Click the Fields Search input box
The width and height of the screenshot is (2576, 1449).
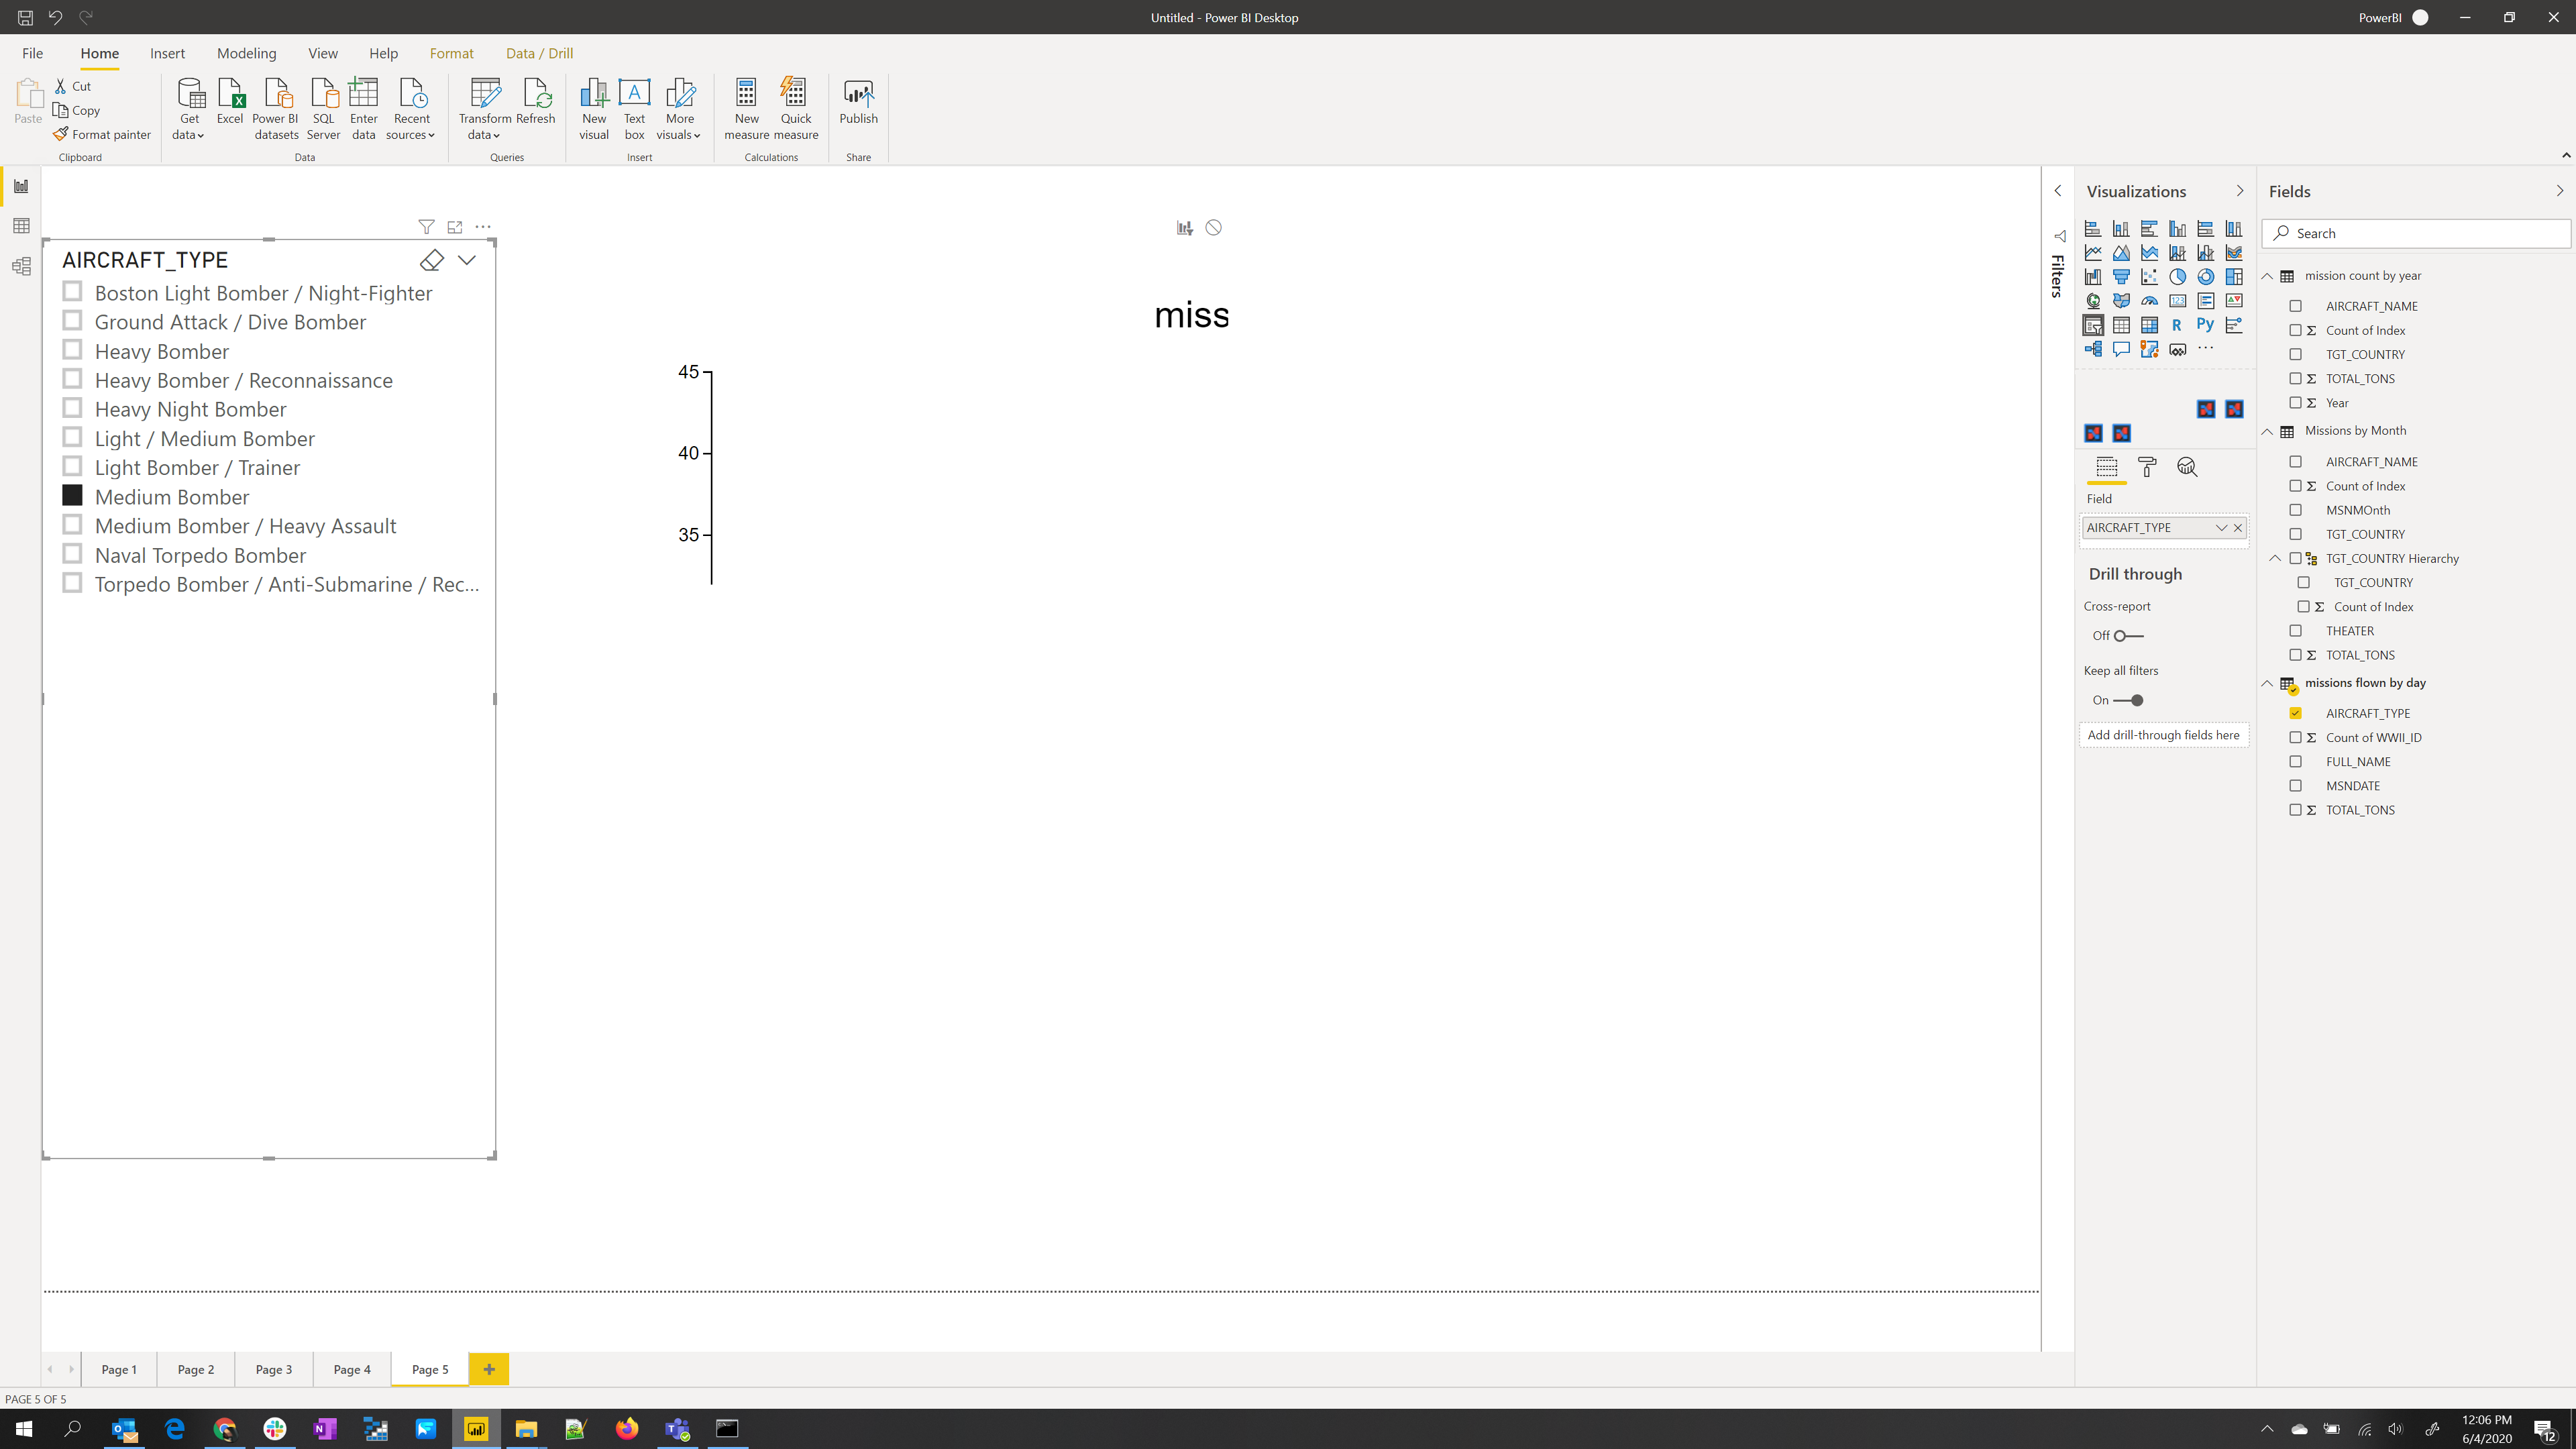point(2415,233)
